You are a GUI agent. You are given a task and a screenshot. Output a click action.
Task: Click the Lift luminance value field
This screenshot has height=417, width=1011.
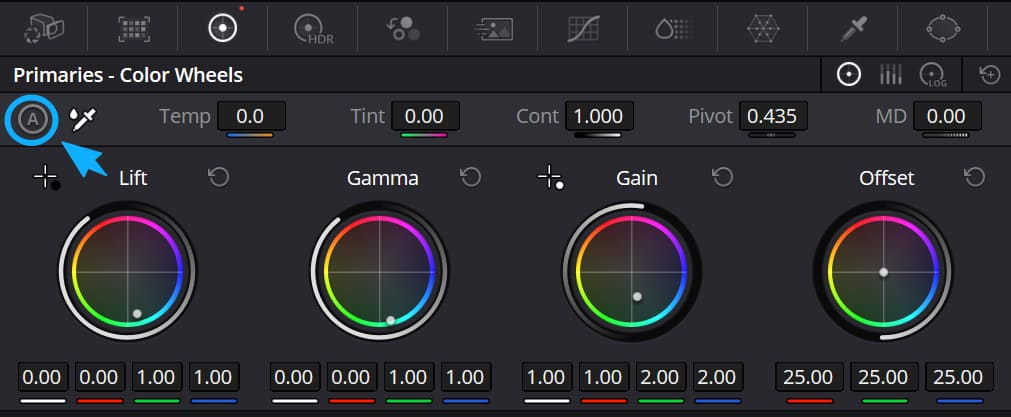pyautogui.click(x=43, y=377)
